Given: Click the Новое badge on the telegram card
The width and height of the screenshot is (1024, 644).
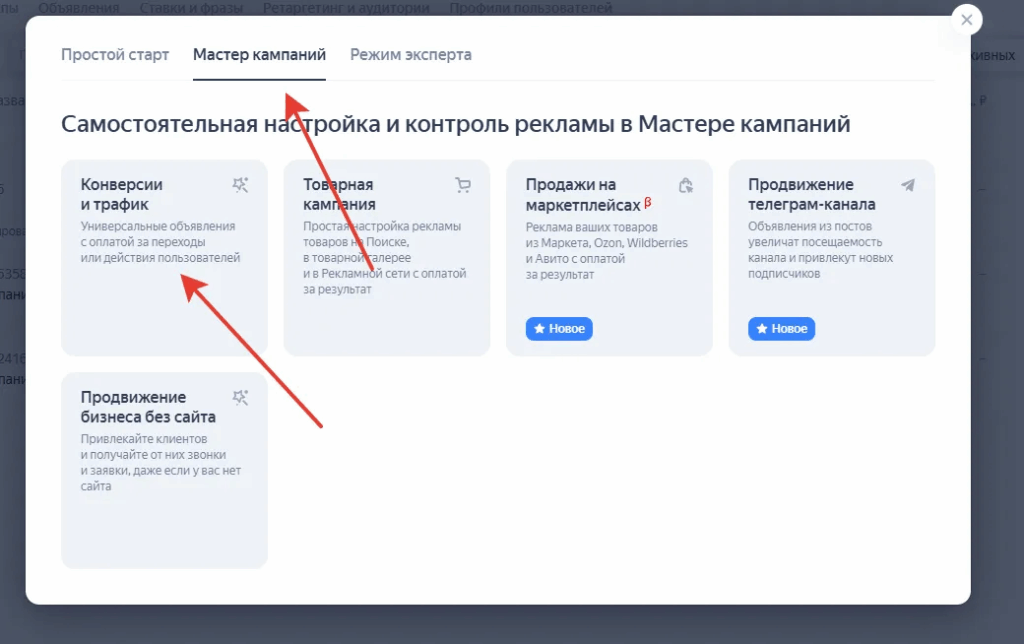Looking at the screenshot, I should click(781, 329).
